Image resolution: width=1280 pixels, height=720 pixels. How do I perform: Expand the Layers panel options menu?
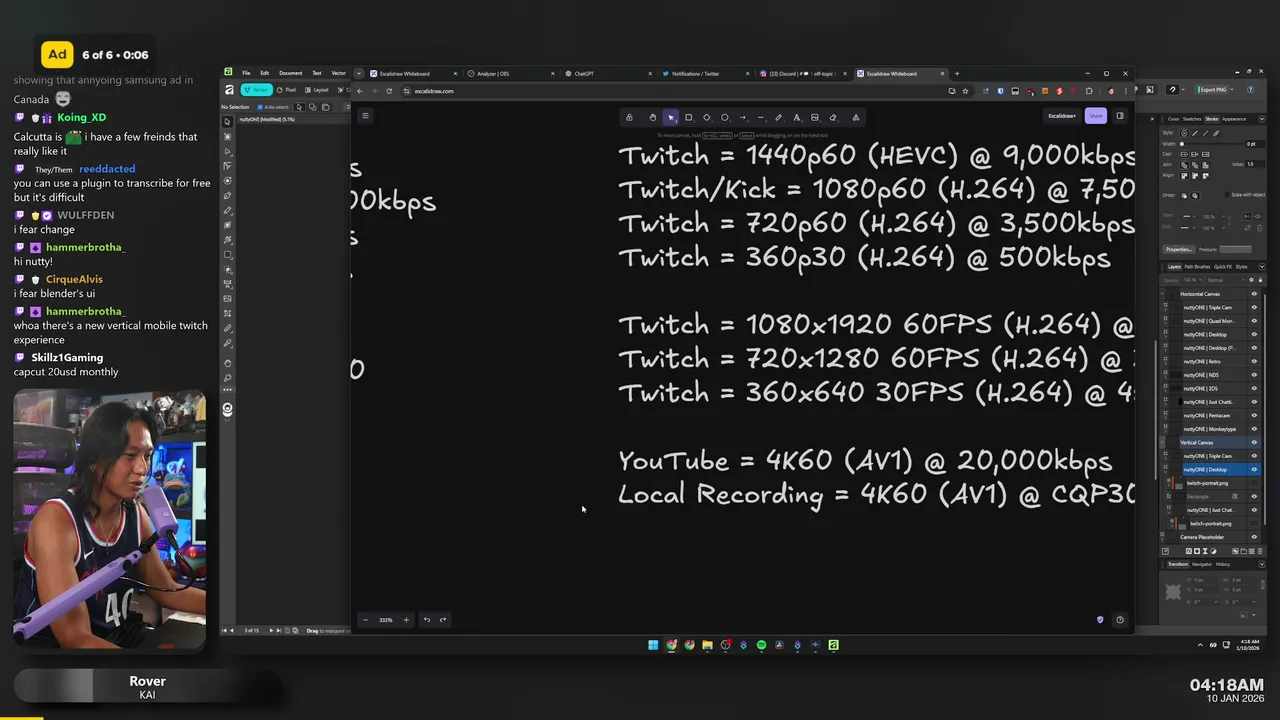click(x=1262, y=267)
